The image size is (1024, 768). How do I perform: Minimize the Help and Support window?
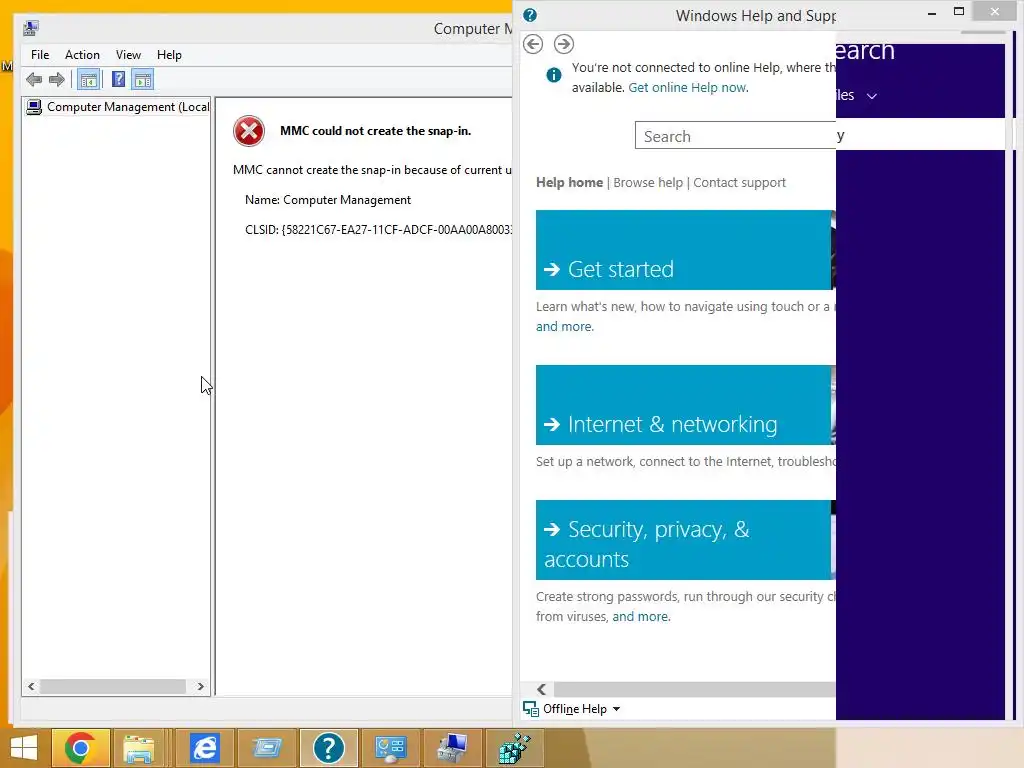coord(932,12)
